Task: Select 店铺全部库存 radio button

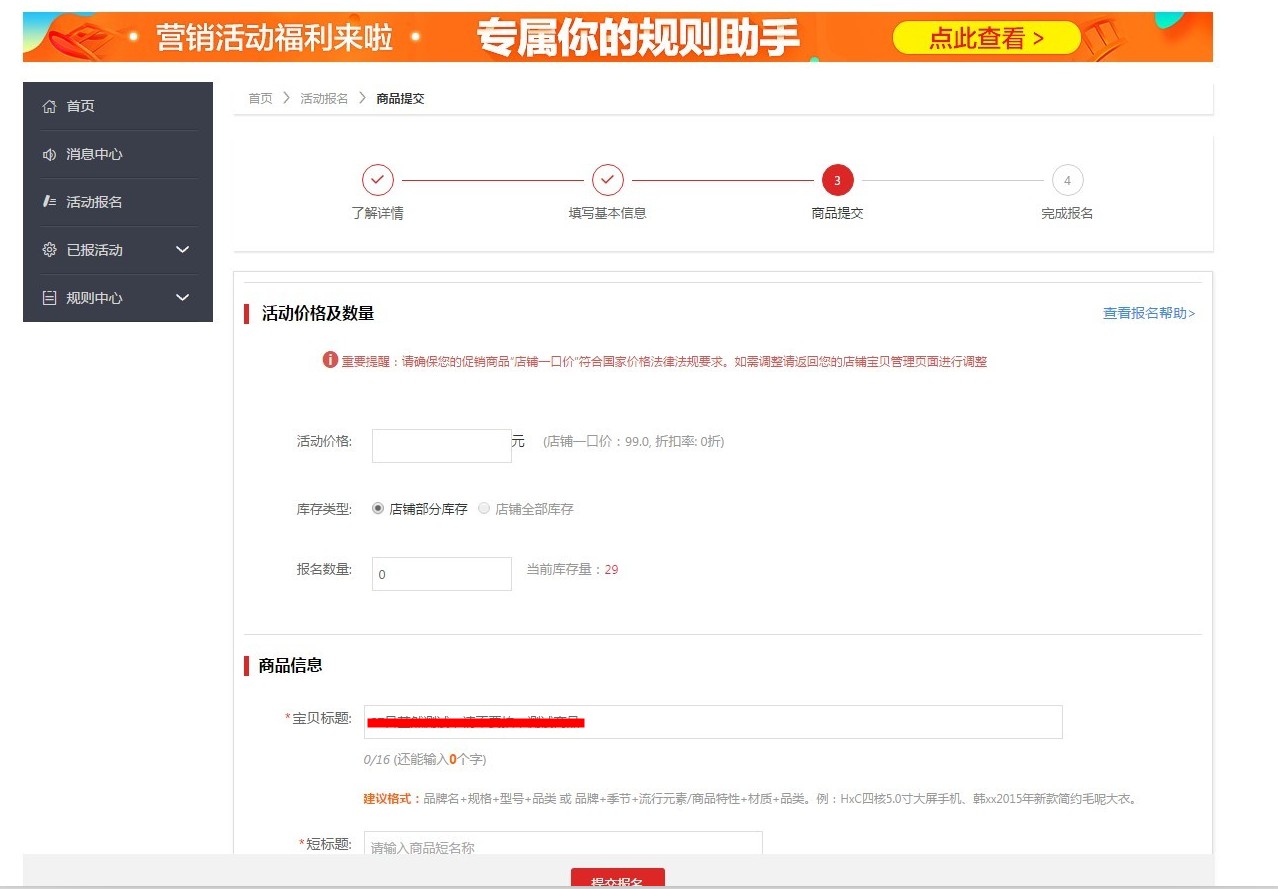Action: click(484, 508)
